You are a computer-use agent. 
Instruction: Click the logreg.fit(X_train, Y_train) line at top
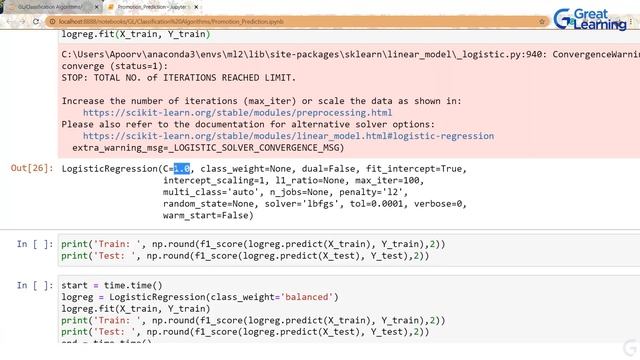(x=136, y=34)
